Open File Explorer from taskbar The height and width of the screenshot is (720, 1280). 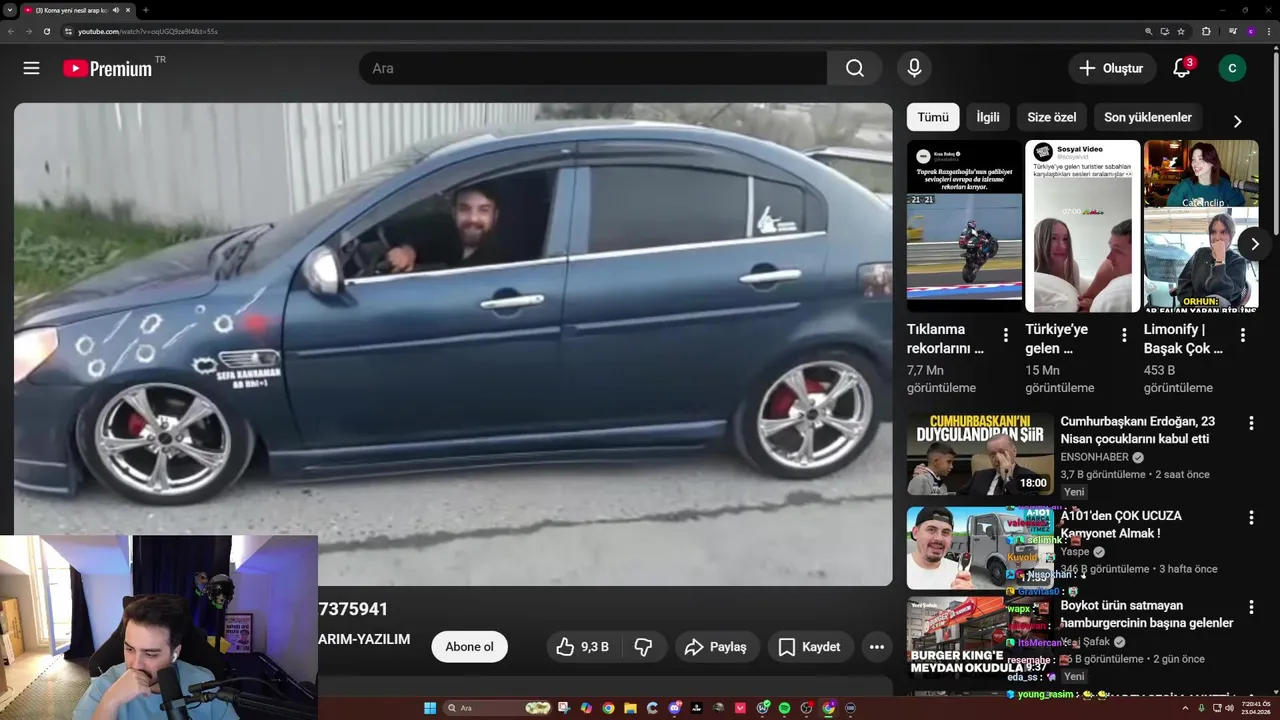[x=630, y=708]
